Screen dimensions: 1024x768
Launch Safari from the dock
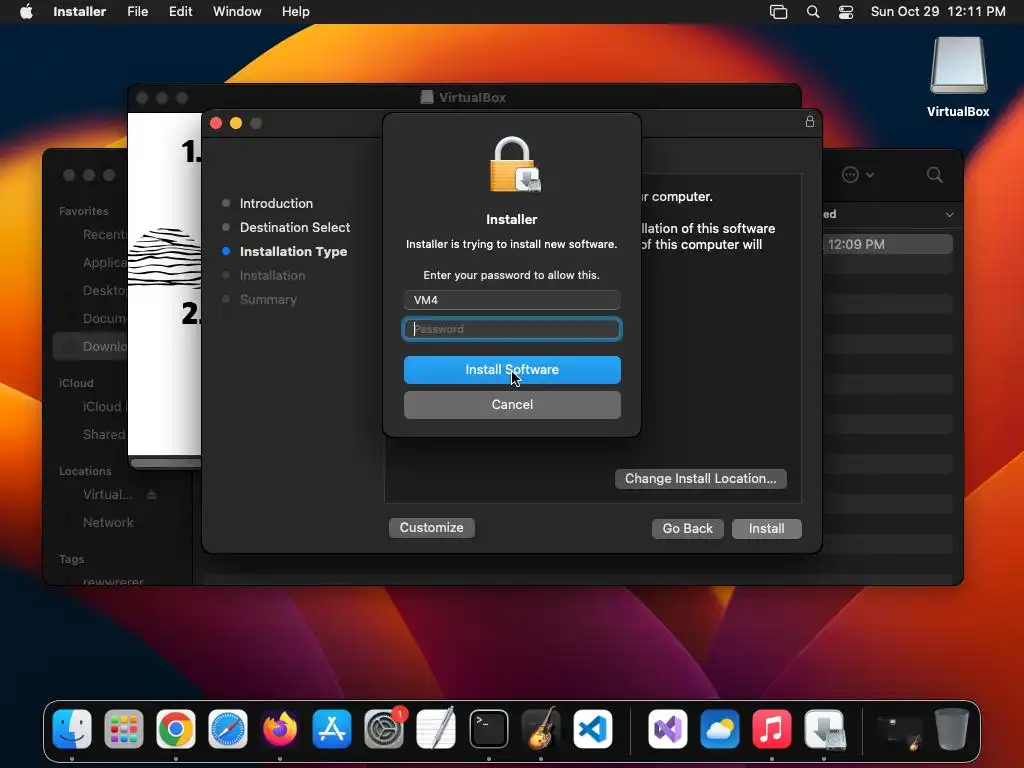(x=228, y=728)
